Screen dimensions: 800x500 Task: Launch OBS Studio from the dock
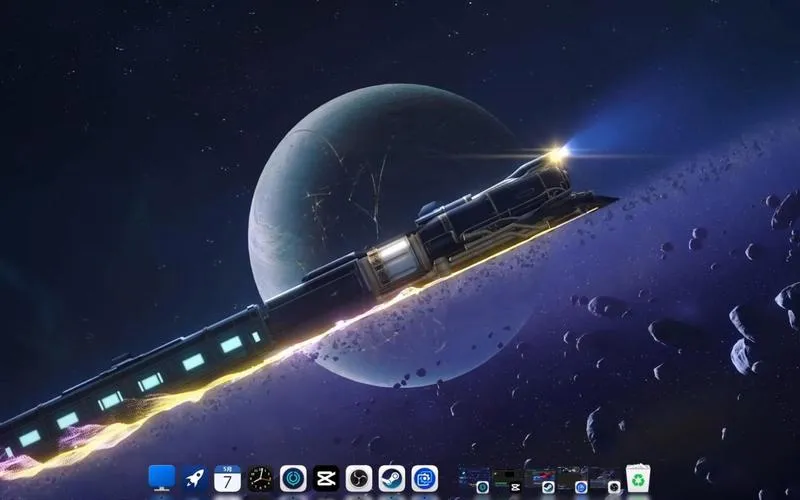point(359,479)
